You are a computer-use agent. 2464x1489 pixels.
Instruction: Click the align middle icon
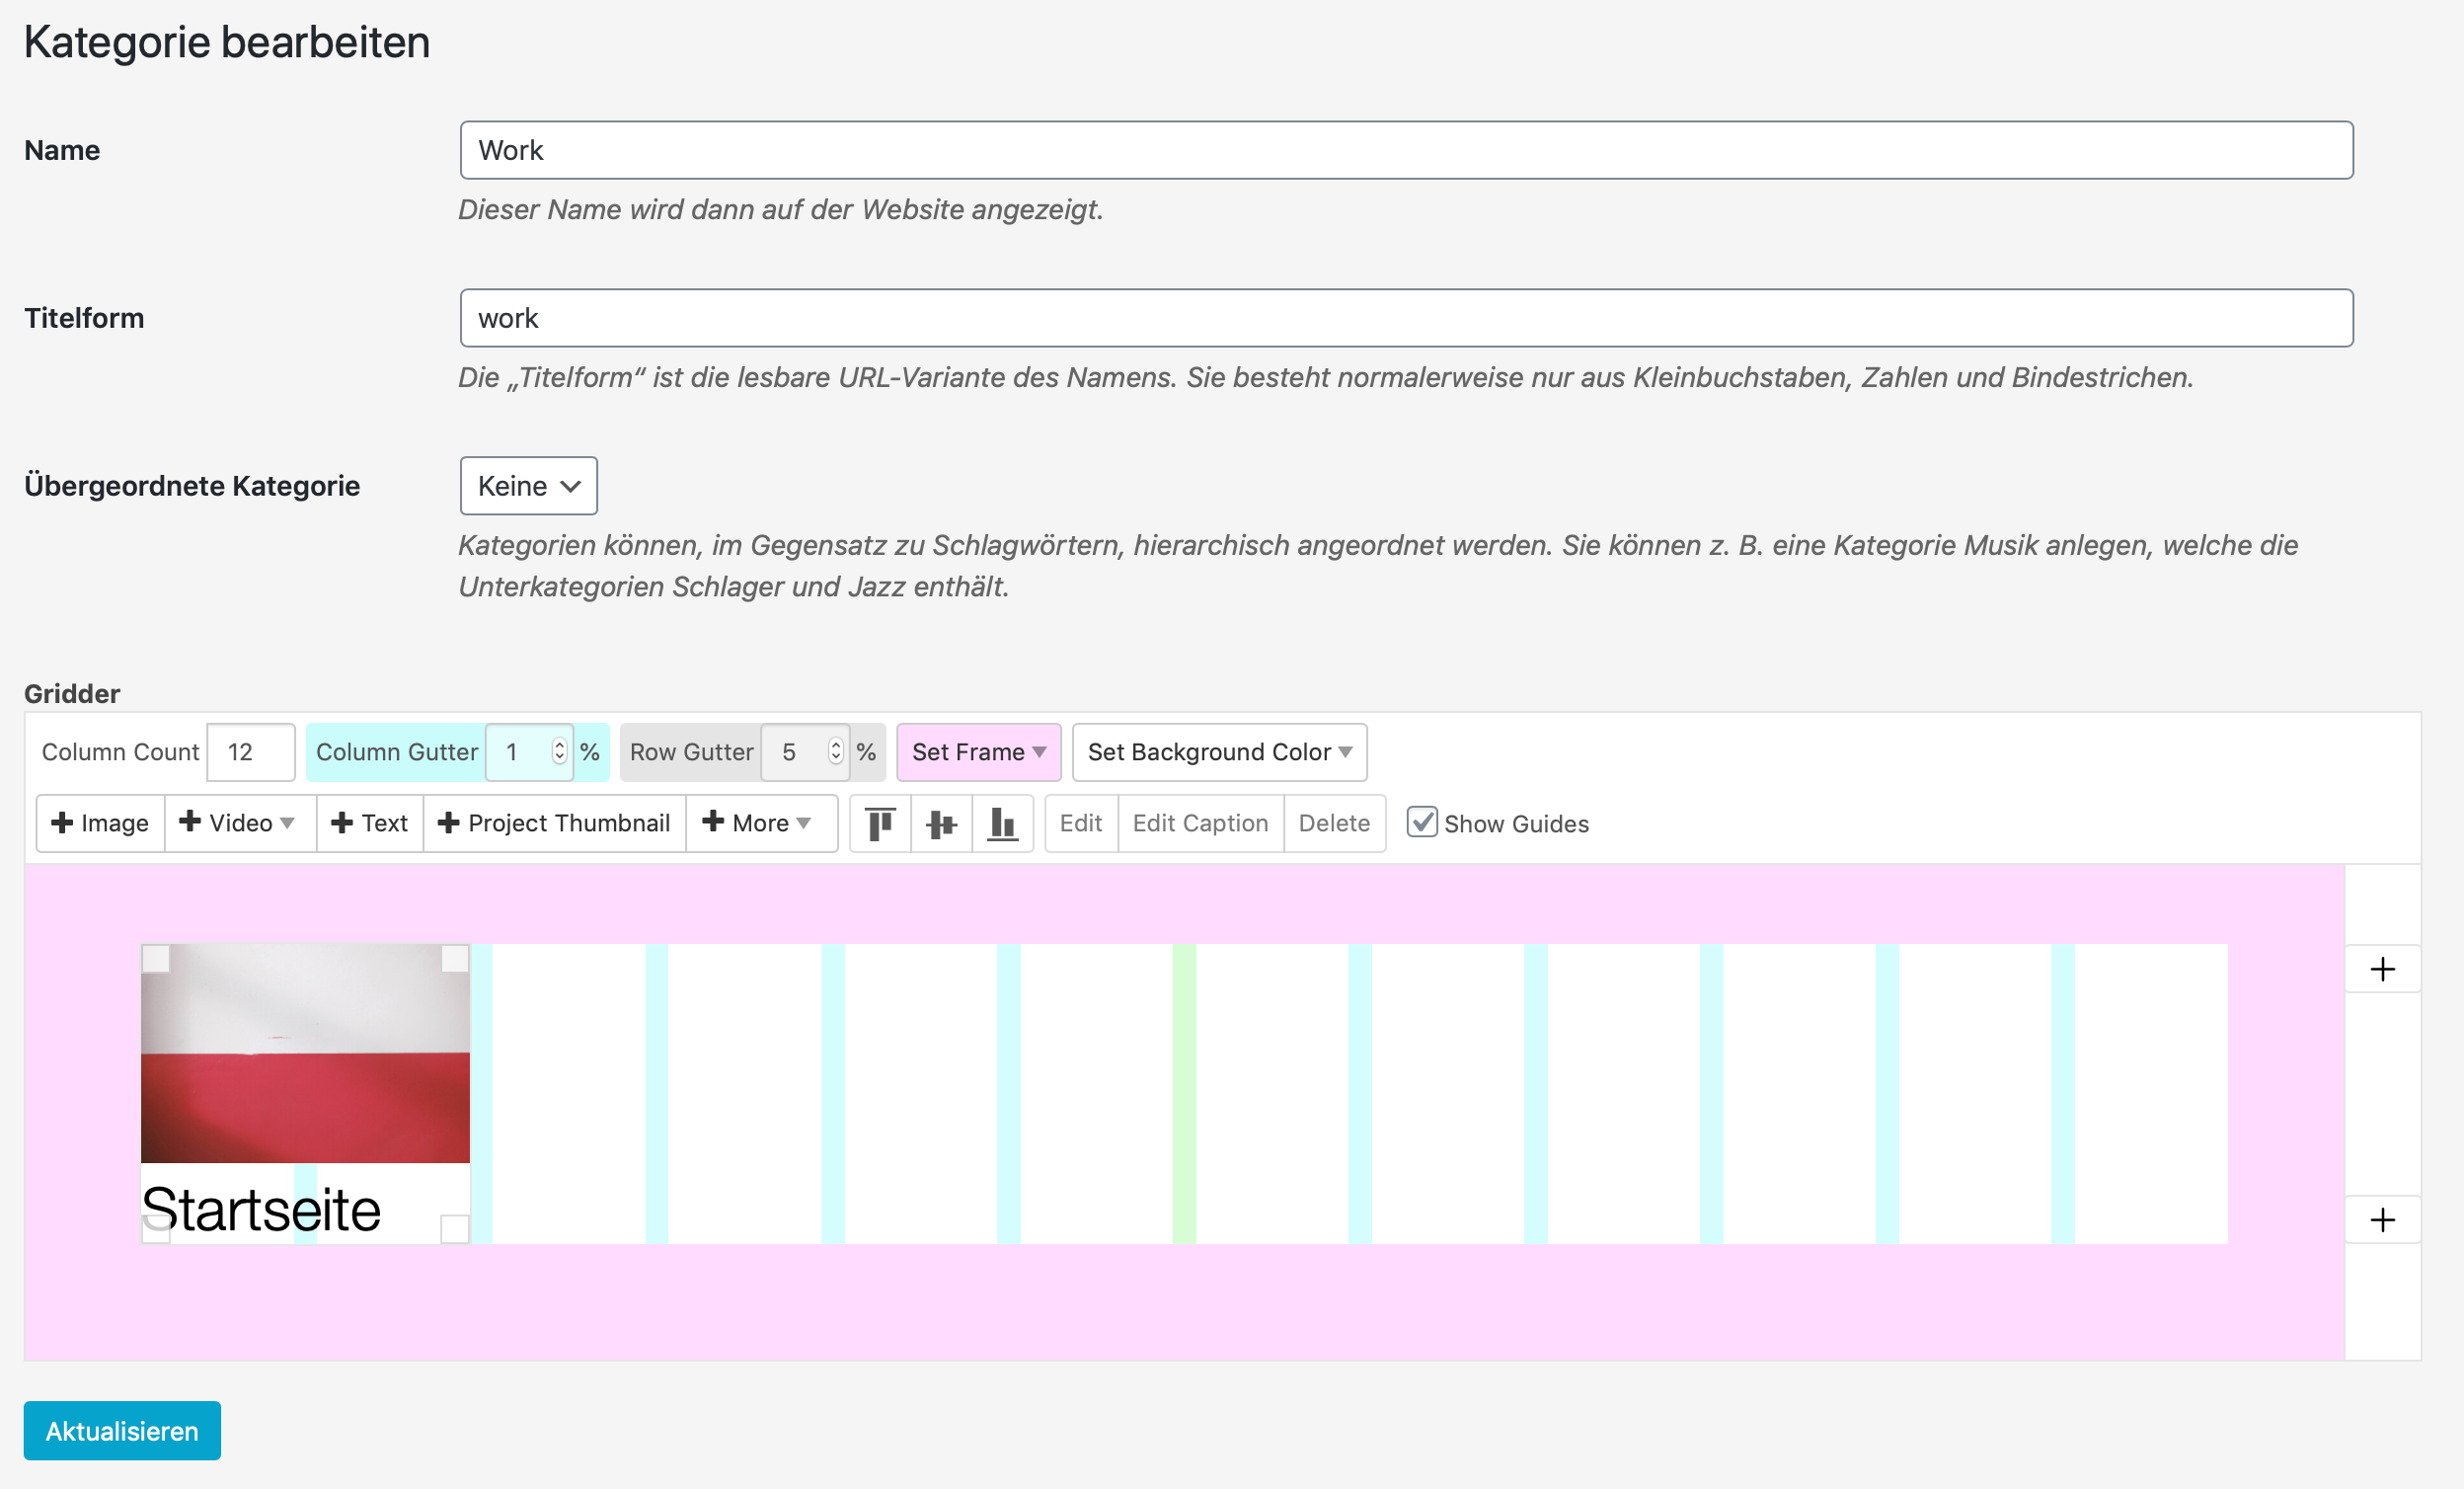pyautogui.click(x=941, y=823)
